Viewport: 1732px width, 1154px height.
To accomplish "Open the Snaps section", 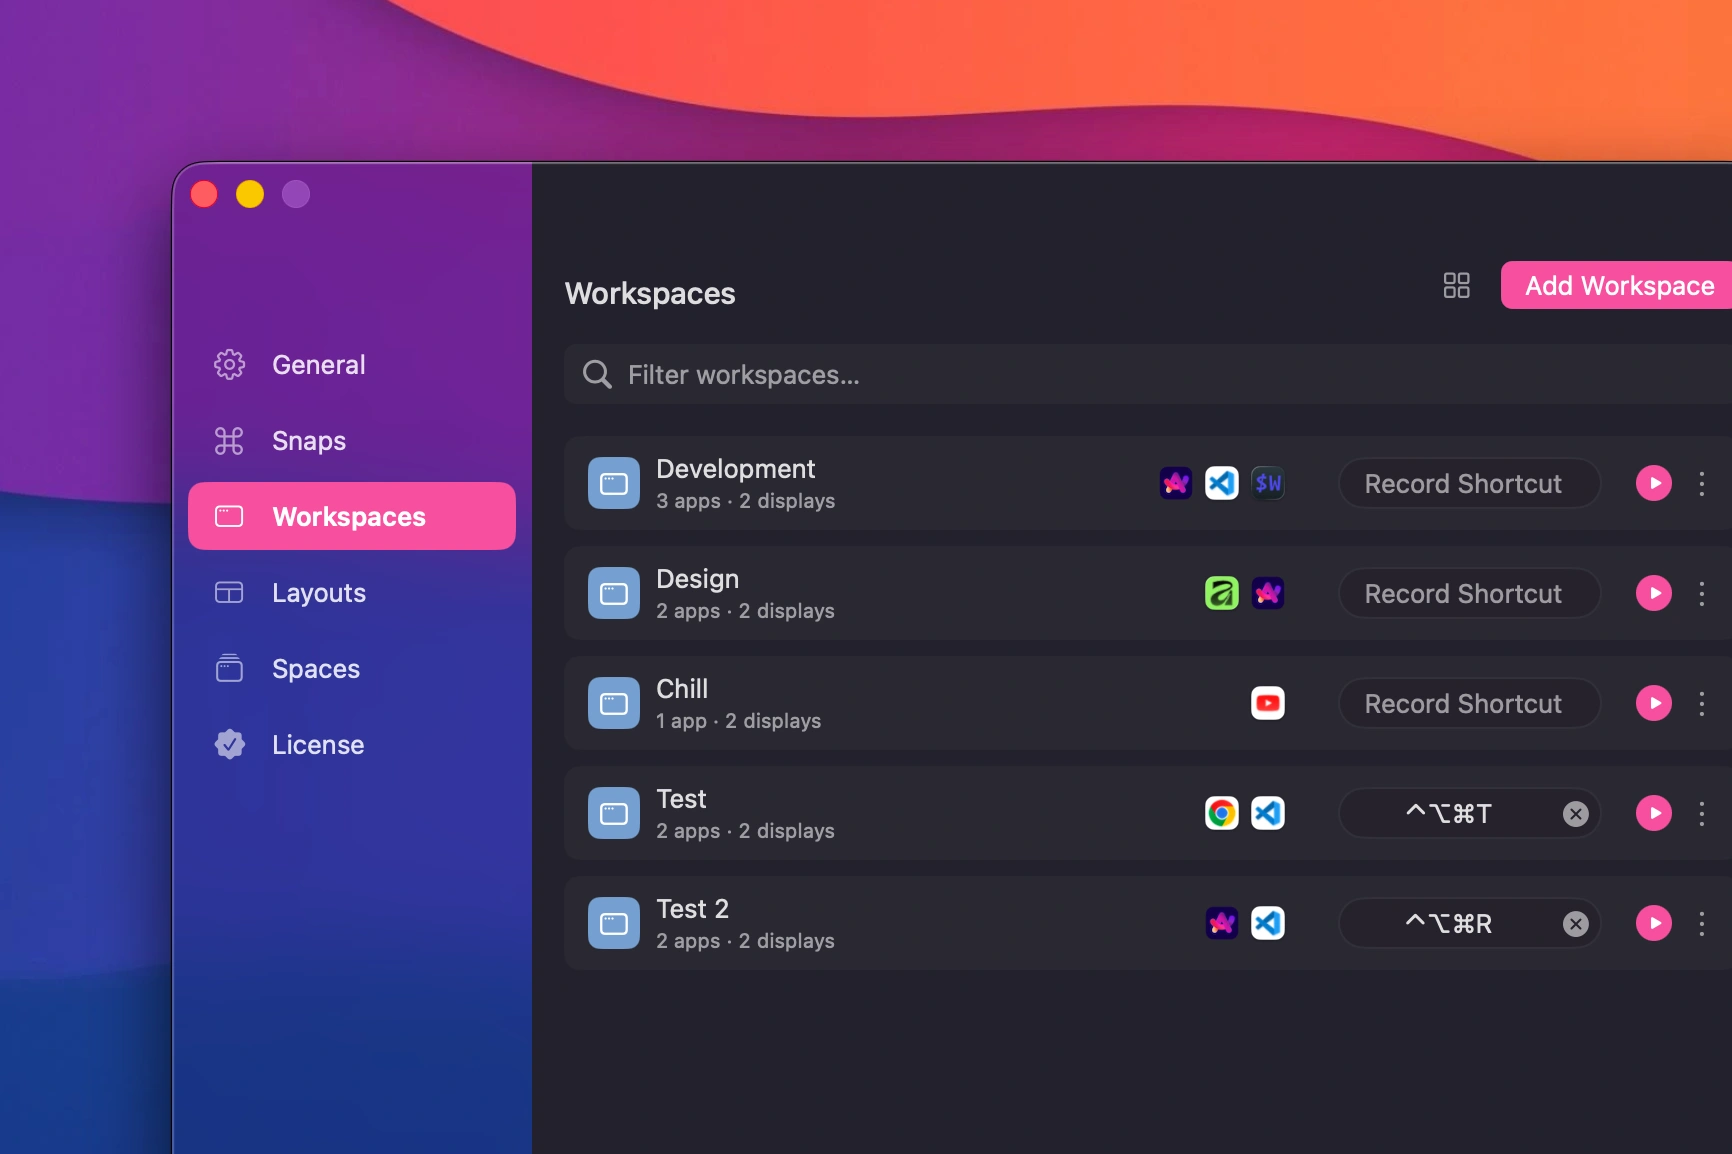I will (352, 441).
